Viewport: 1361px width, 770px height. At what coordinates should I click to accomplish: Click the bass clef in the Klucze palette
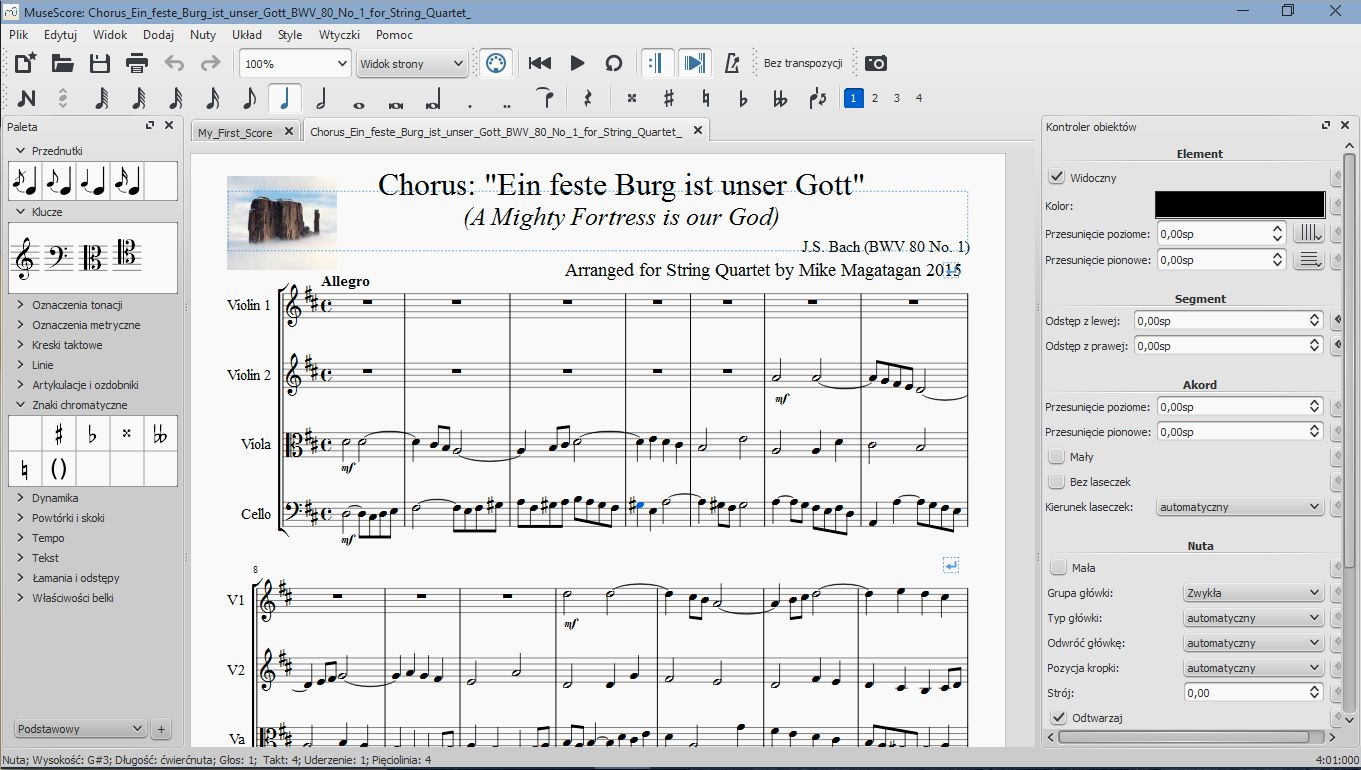click(x=56, y=258)
